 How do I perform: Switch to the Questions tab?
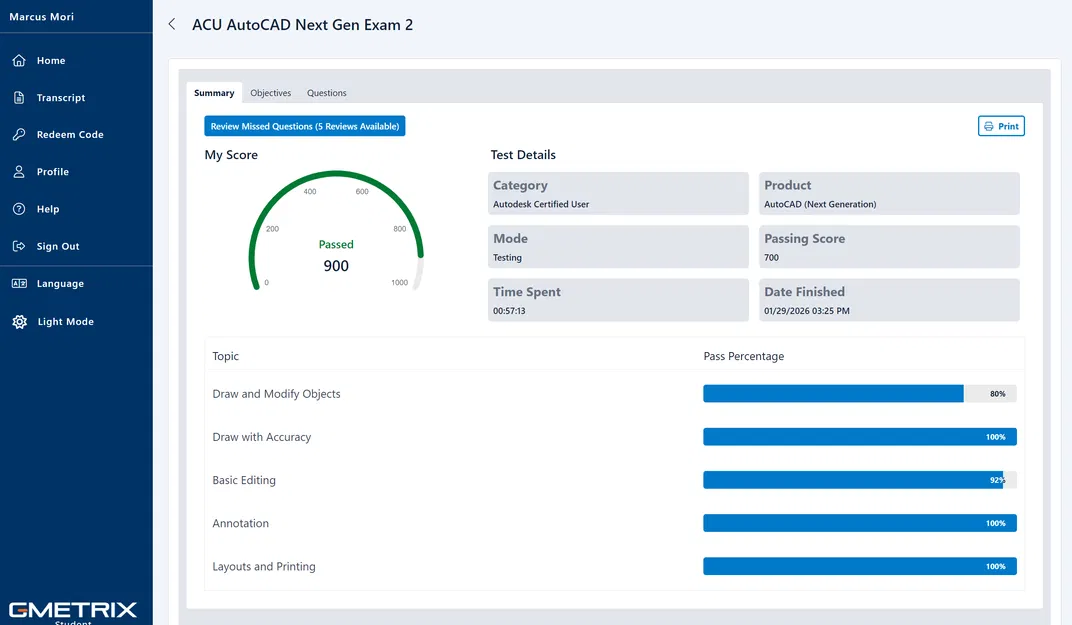click(x=327, y=93)
